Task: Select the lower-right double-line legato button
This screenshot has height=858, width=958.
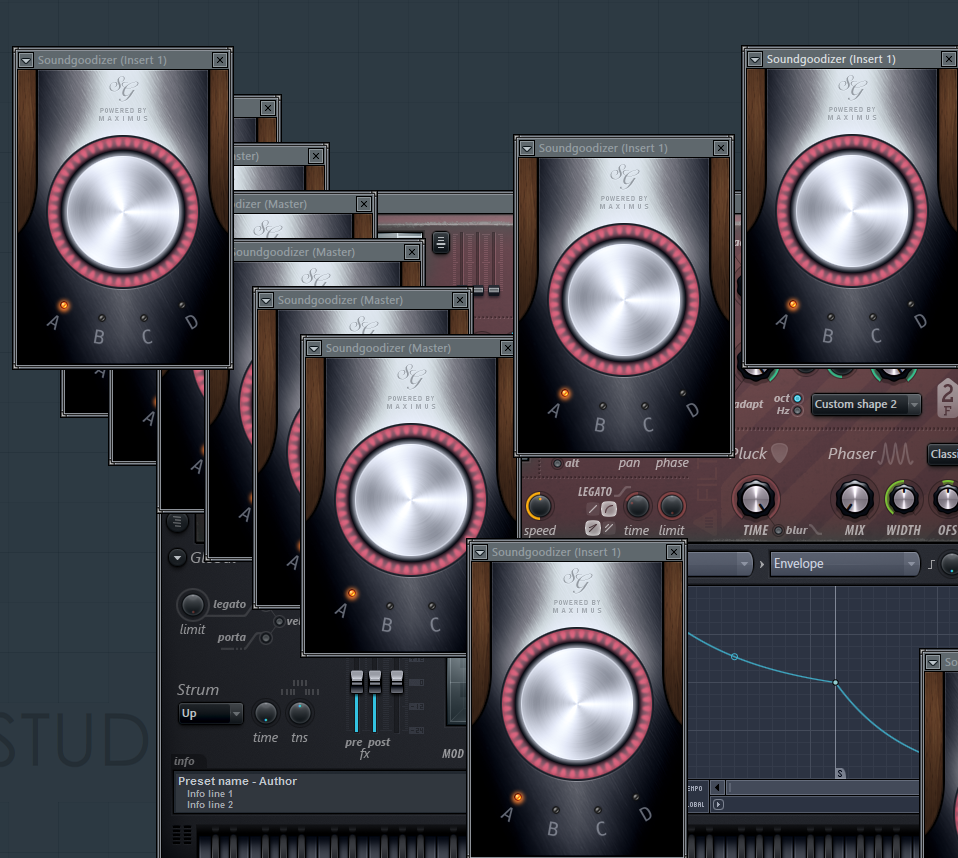Action: [x=609, y=527]
